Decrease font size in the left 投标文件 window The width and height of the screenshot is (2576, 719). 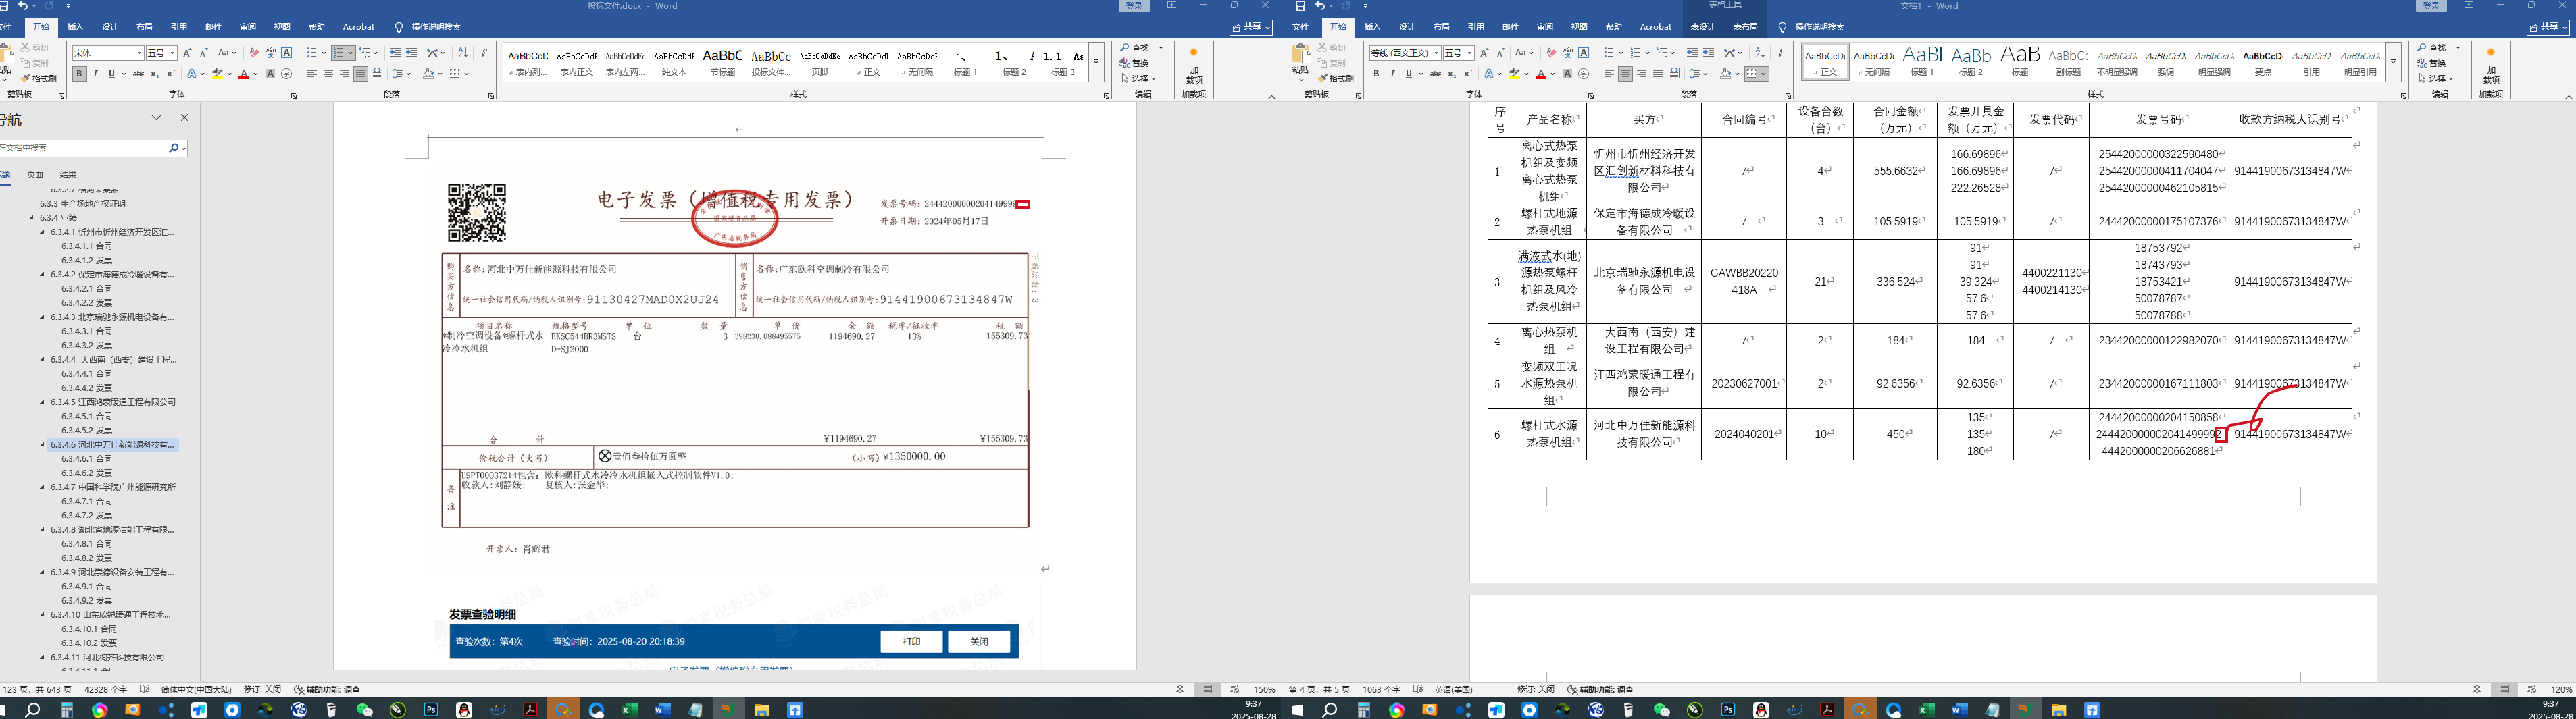pyautogui.click(x=204, y=53)
